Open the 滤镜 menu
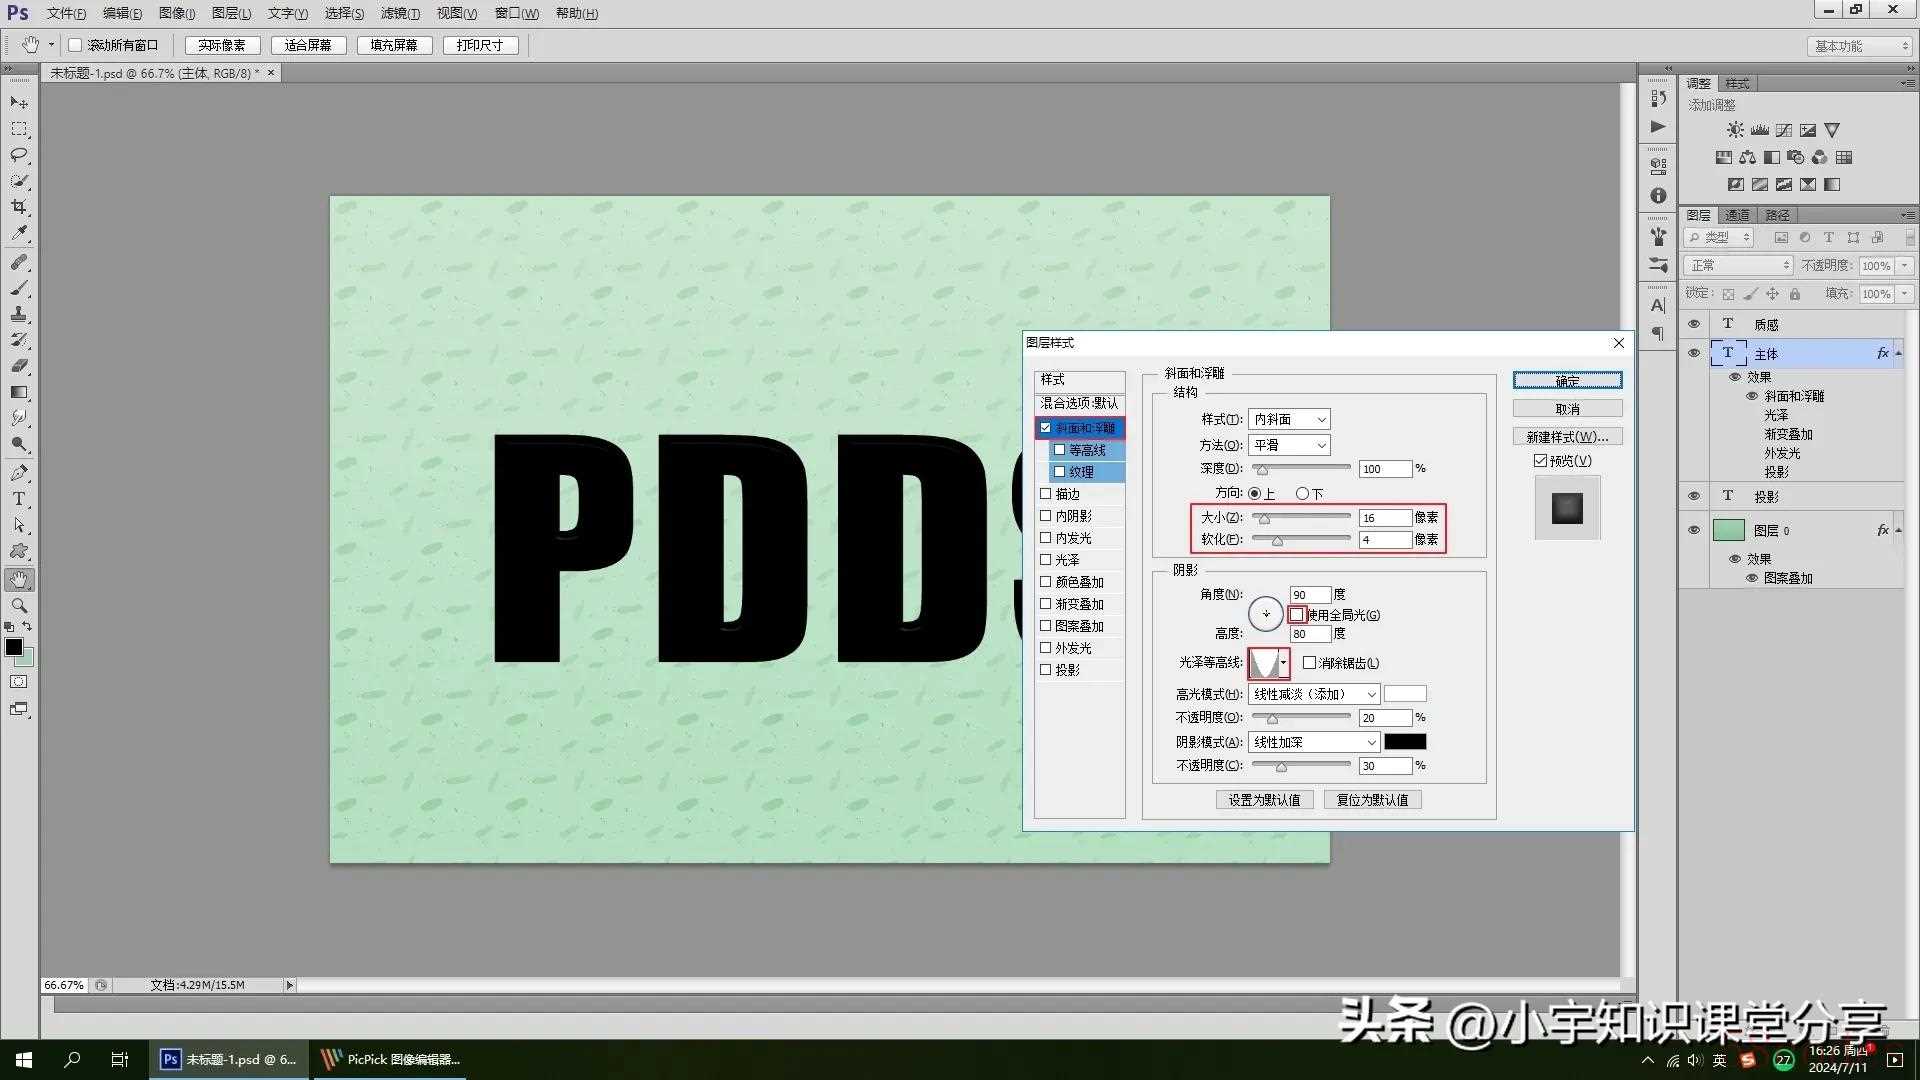 [x=400, y=13]
